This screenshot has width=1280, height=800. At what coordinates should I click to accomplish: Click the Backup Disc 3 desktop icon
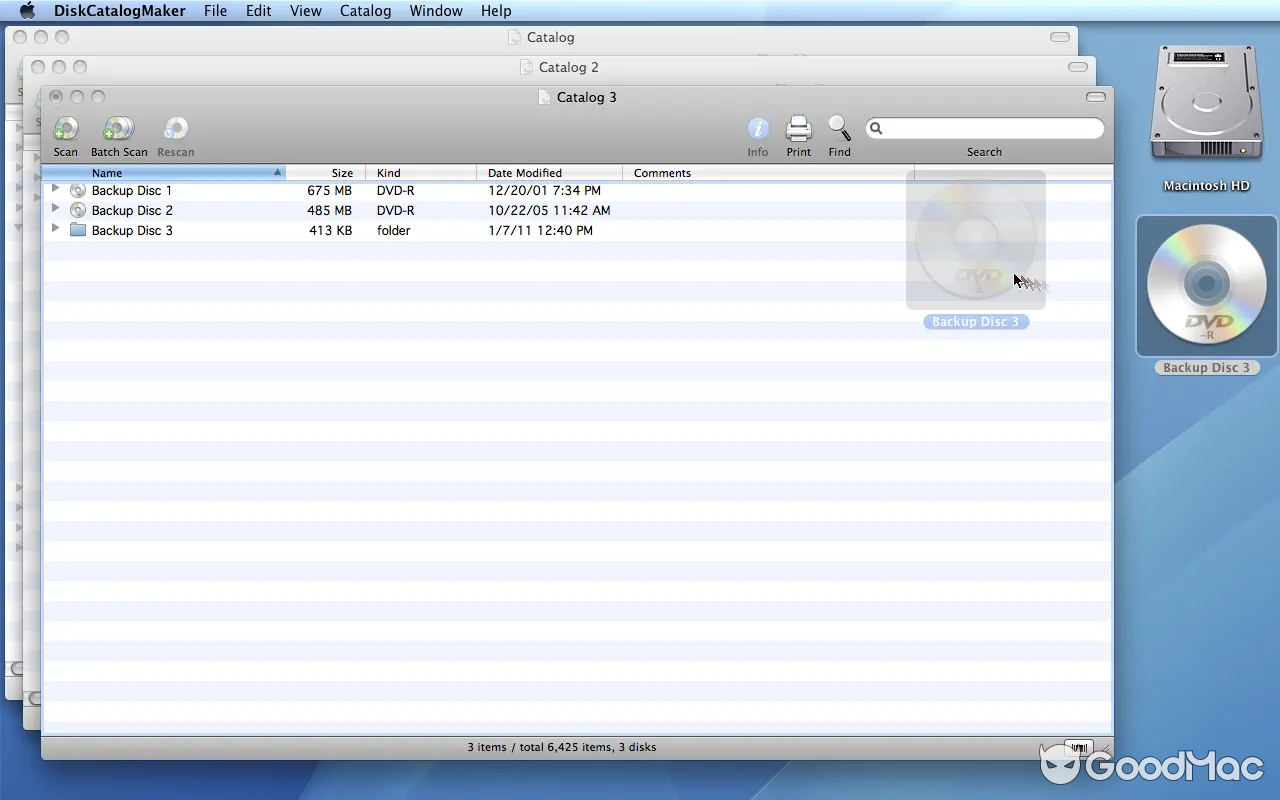[1205, 287]
